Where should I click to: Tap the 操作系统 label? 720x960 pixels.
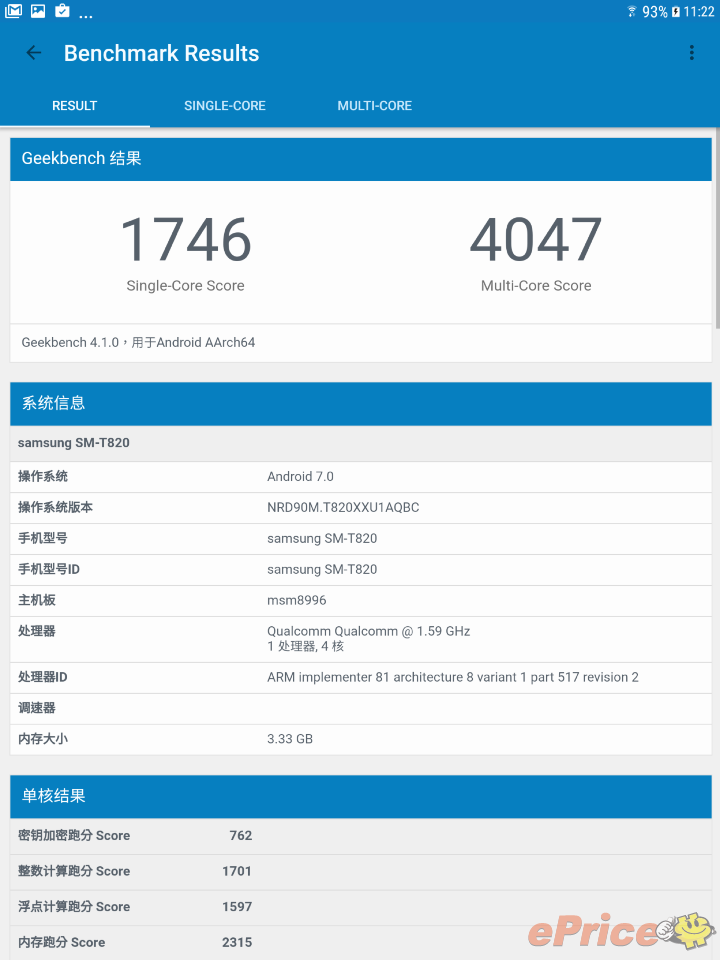coord(43,476)
